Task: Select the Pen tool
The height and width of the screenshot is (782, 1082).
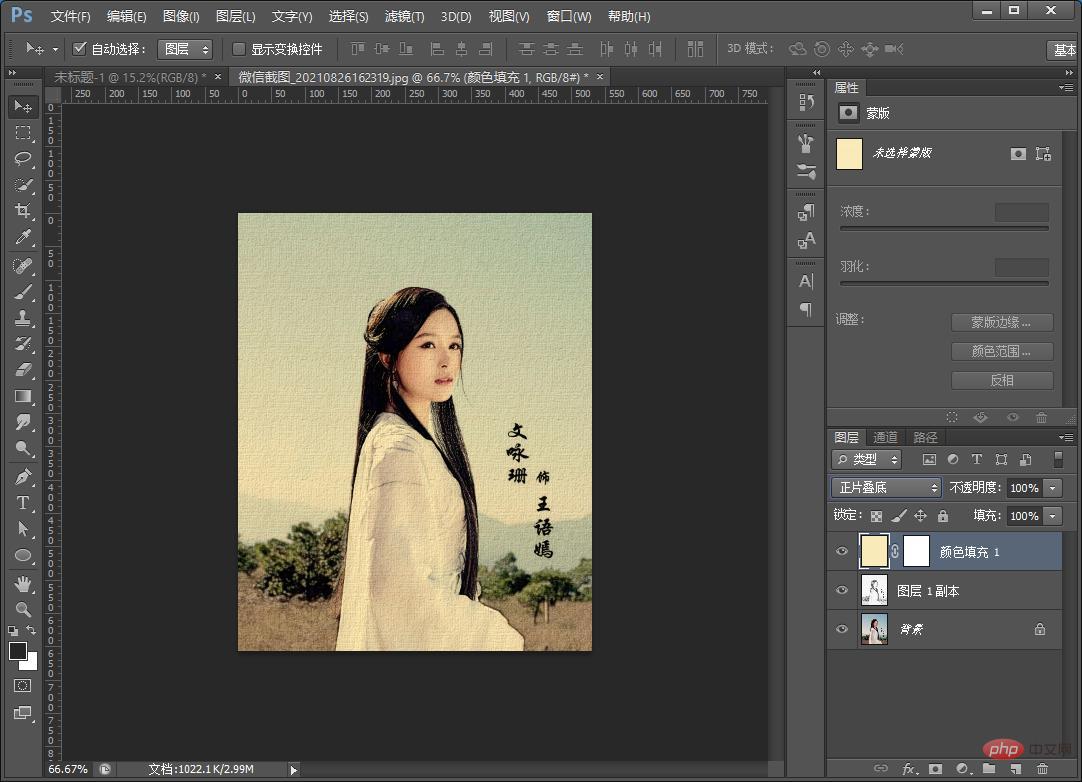Action: tap(23, 476)
